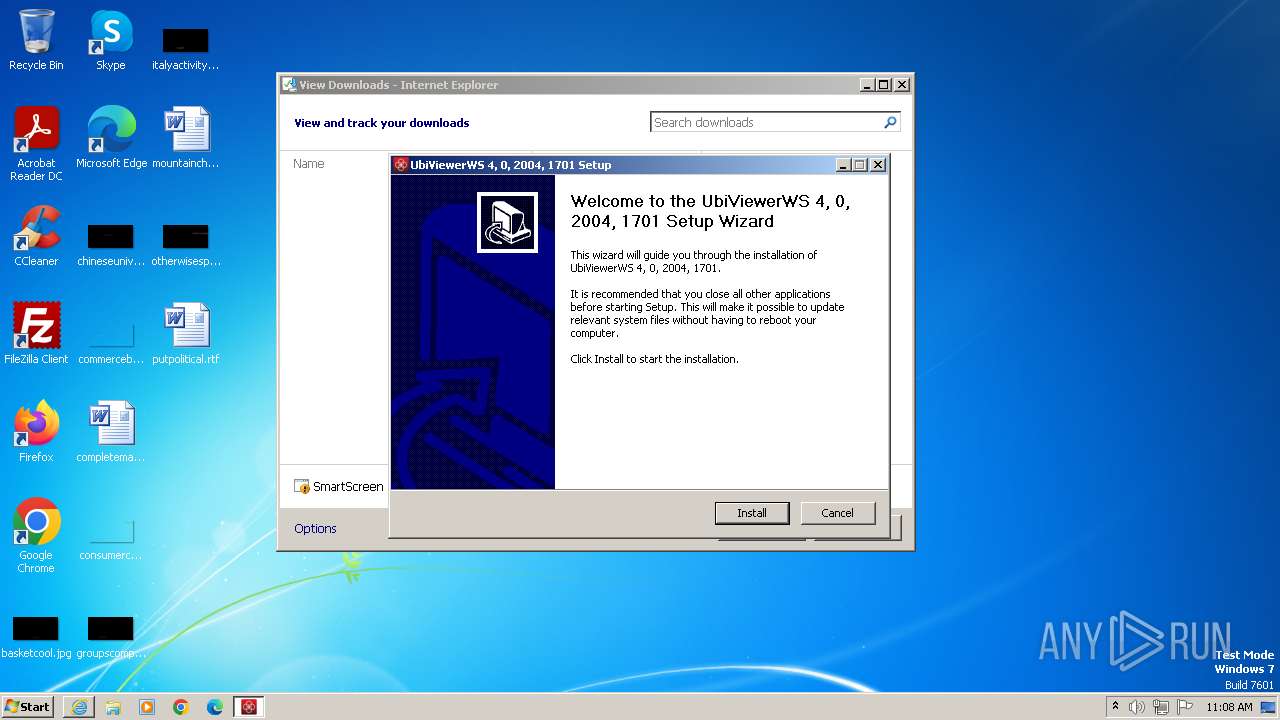1280x720 pixels.
Task: Select the italyactivity desktop file
Action: coord(186,49)
